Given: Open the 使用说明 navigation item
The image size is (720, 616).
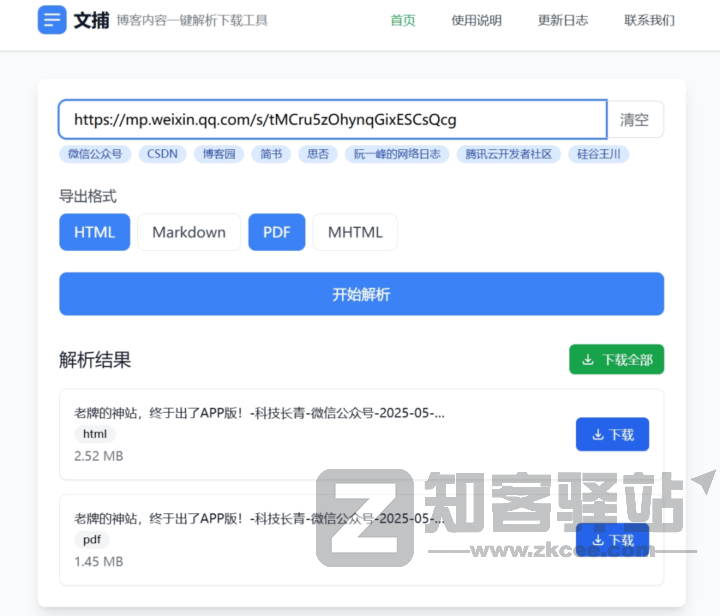Looking at the screenshot, I should pos(476,20).
